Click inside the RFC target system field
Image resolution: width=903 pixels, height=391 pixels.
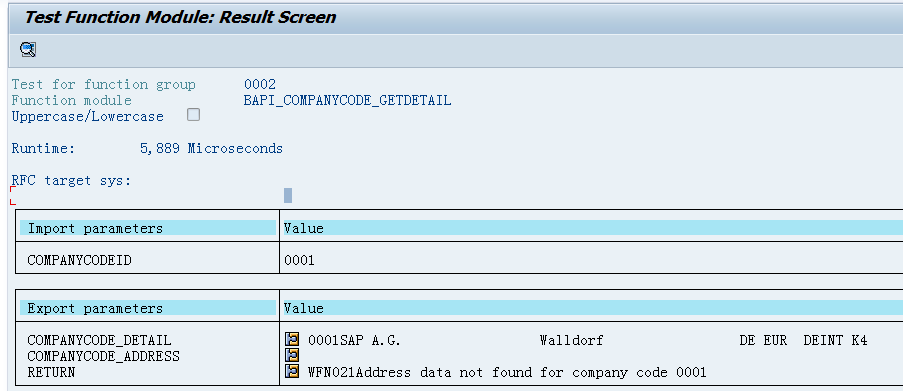pyautogui.click(x=288, y=196)
